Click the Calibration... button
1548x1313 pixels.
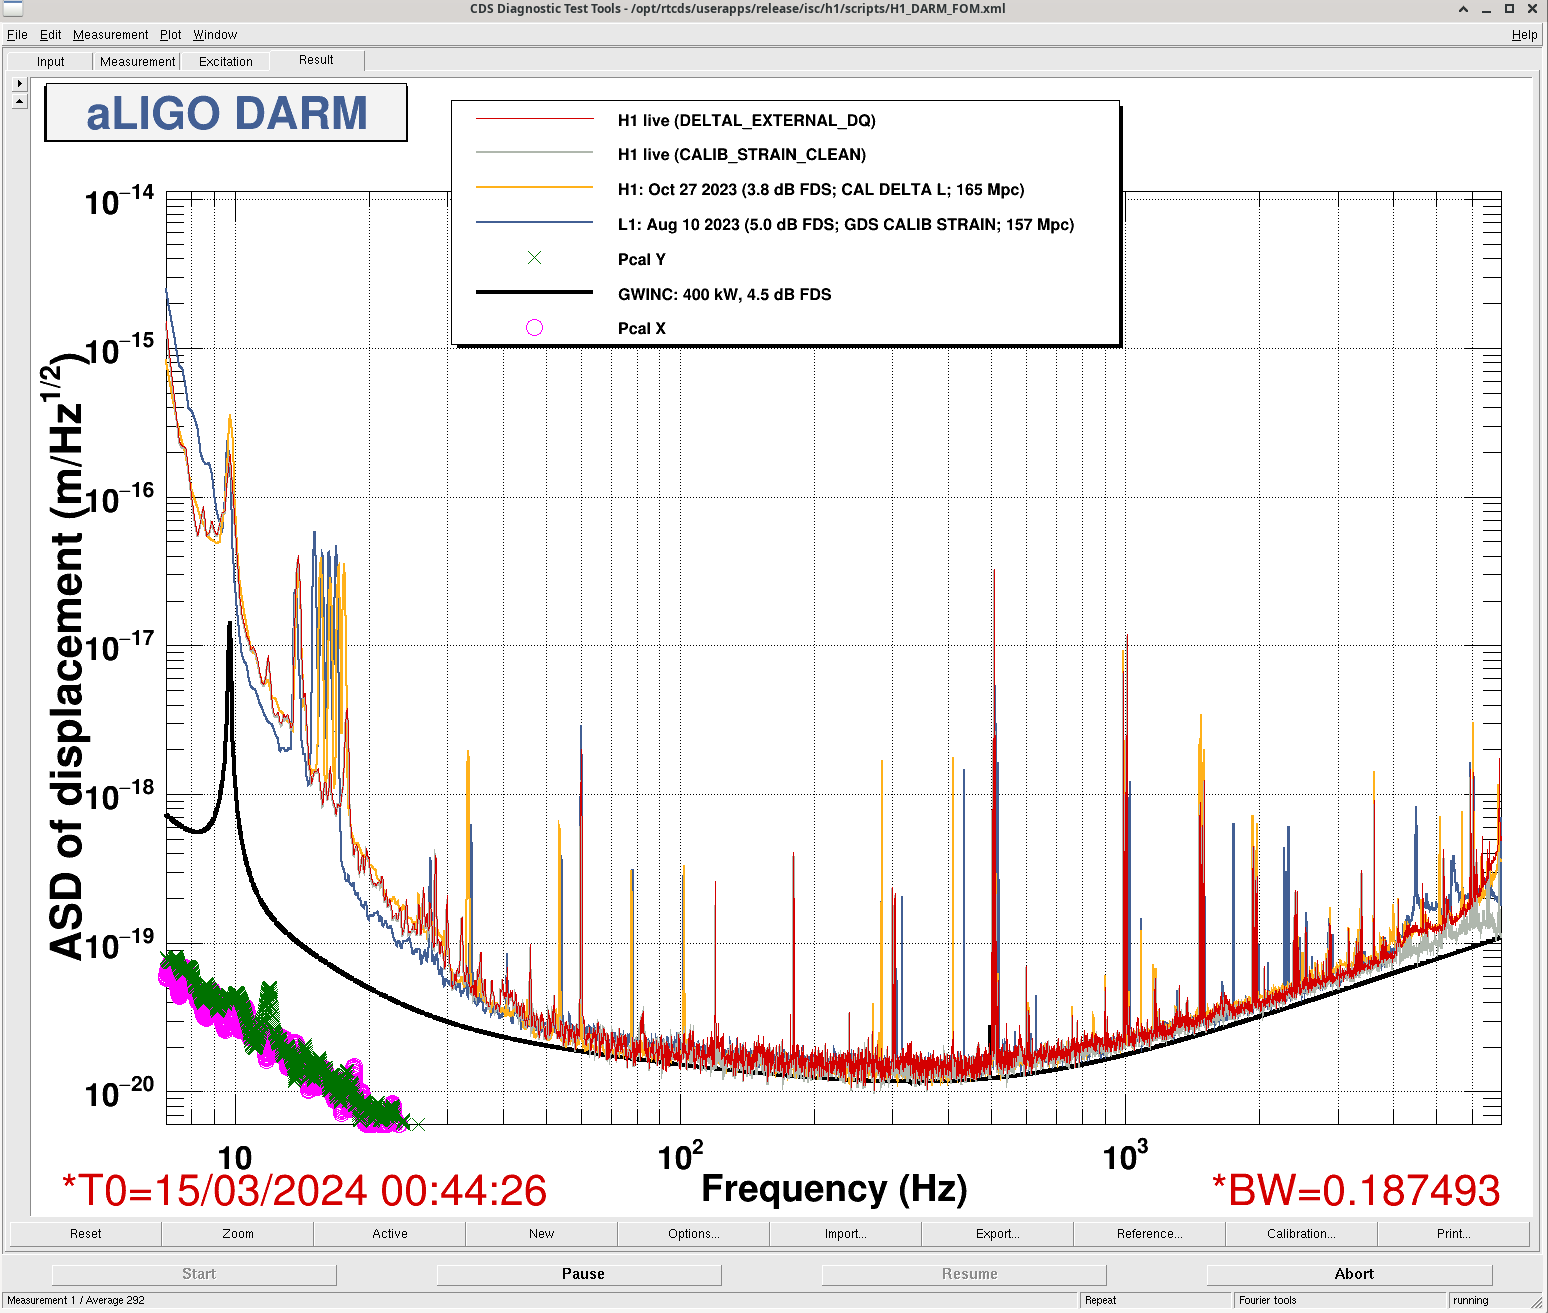1301,1234
